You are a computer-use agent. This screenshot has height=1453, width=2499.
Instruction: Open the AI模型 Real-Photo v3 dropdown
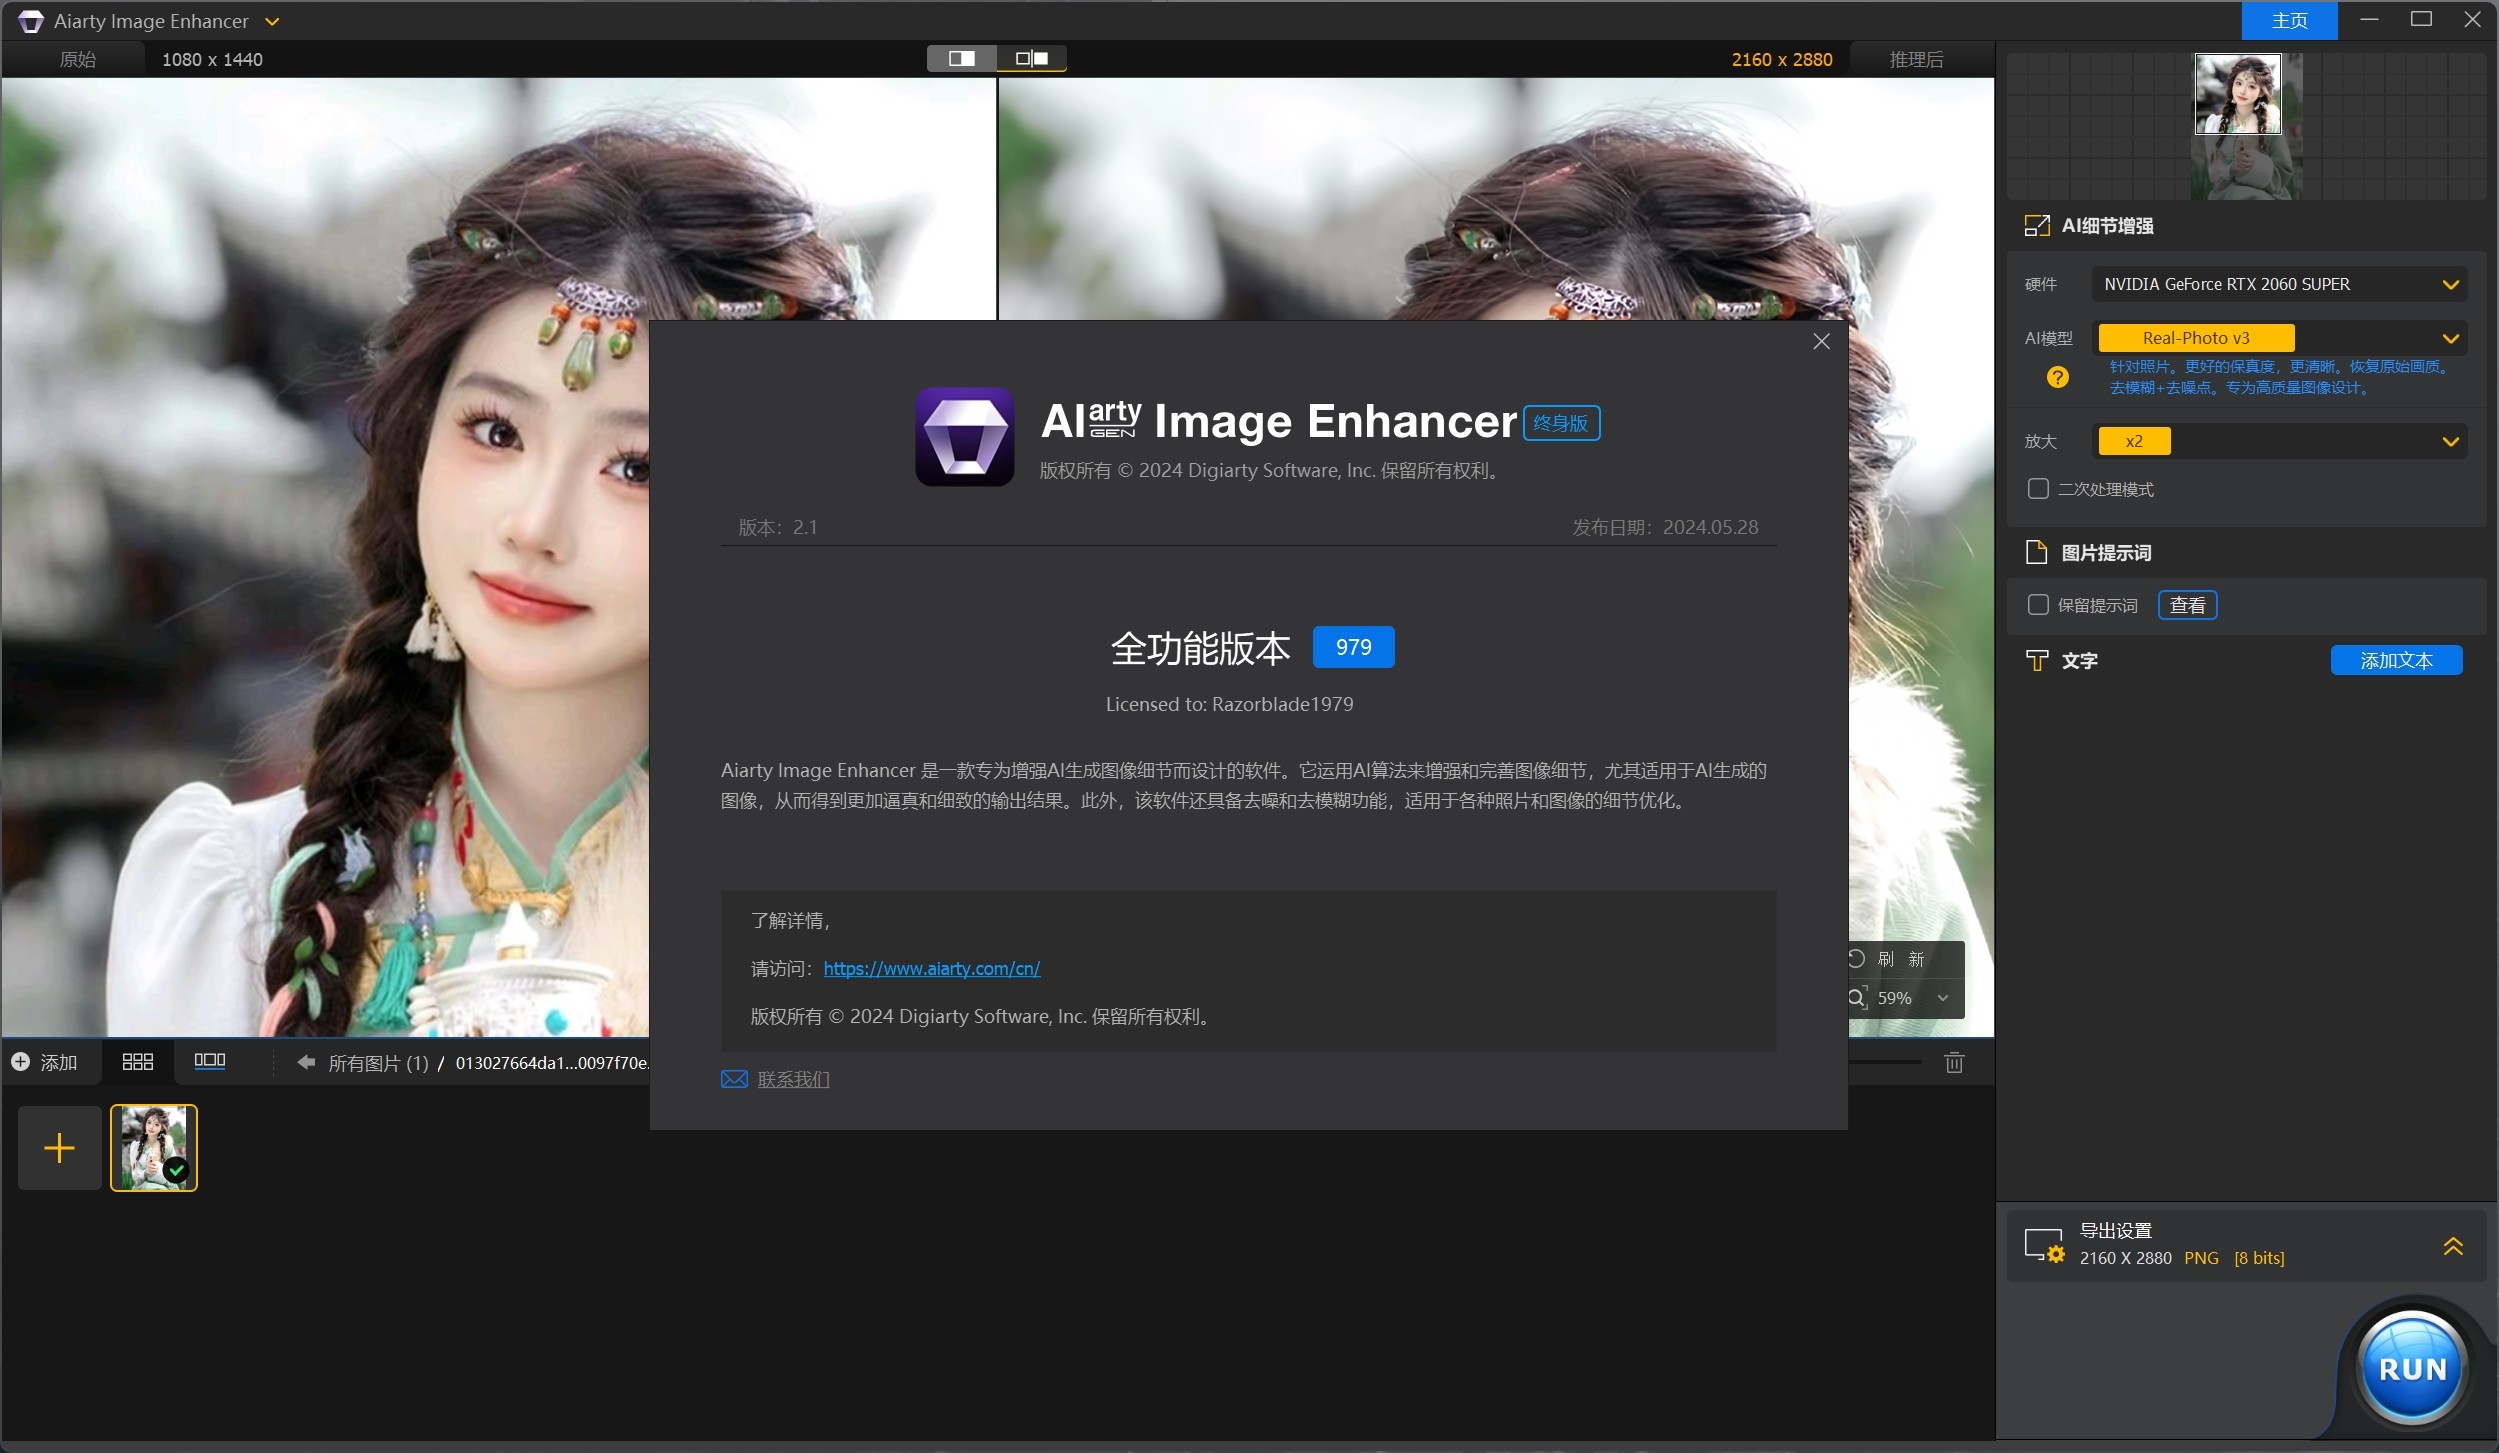pos(2279,338)
